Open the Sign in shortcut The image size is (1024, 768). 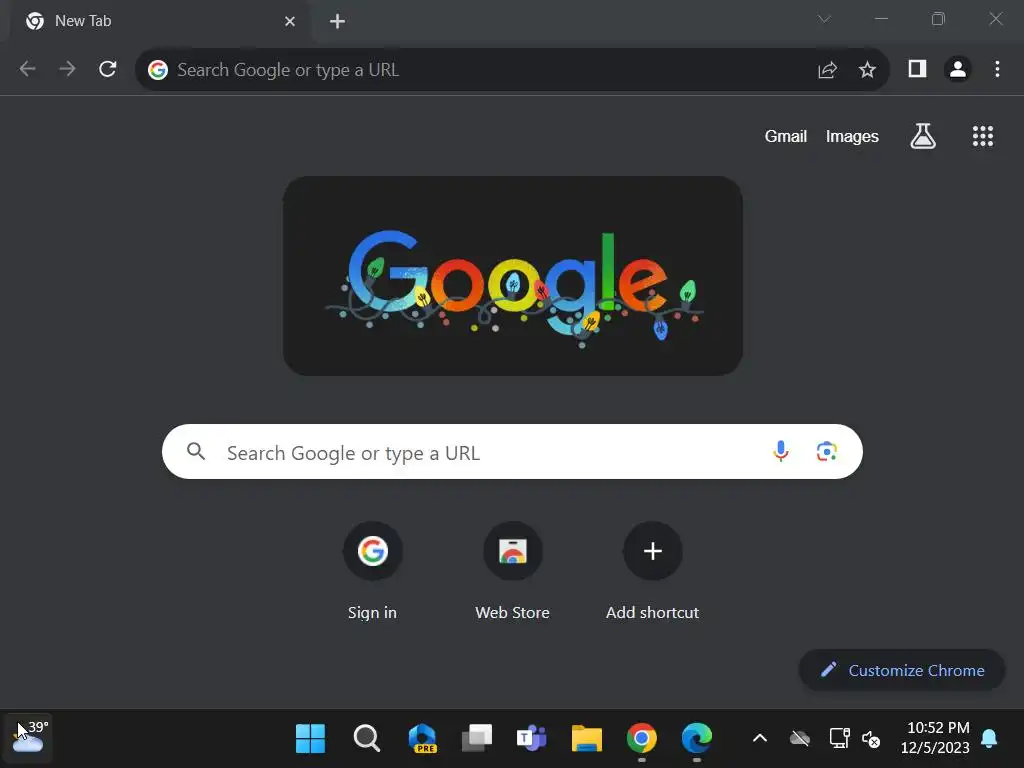tap(372, 571)
